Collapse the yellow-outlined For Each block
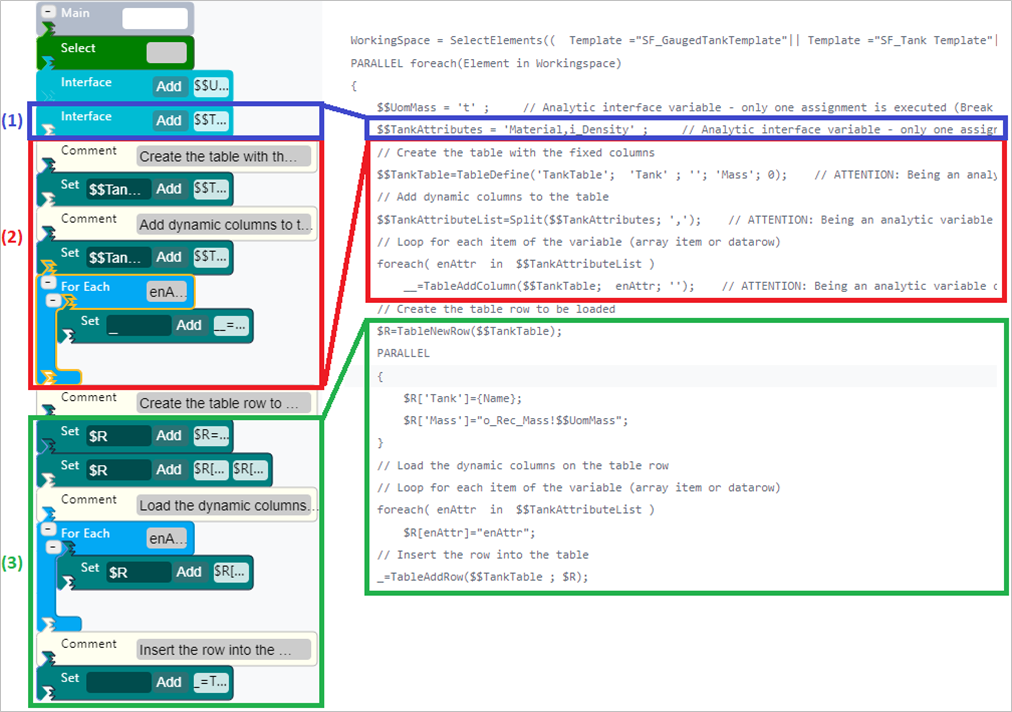 [x=48, y=284]
